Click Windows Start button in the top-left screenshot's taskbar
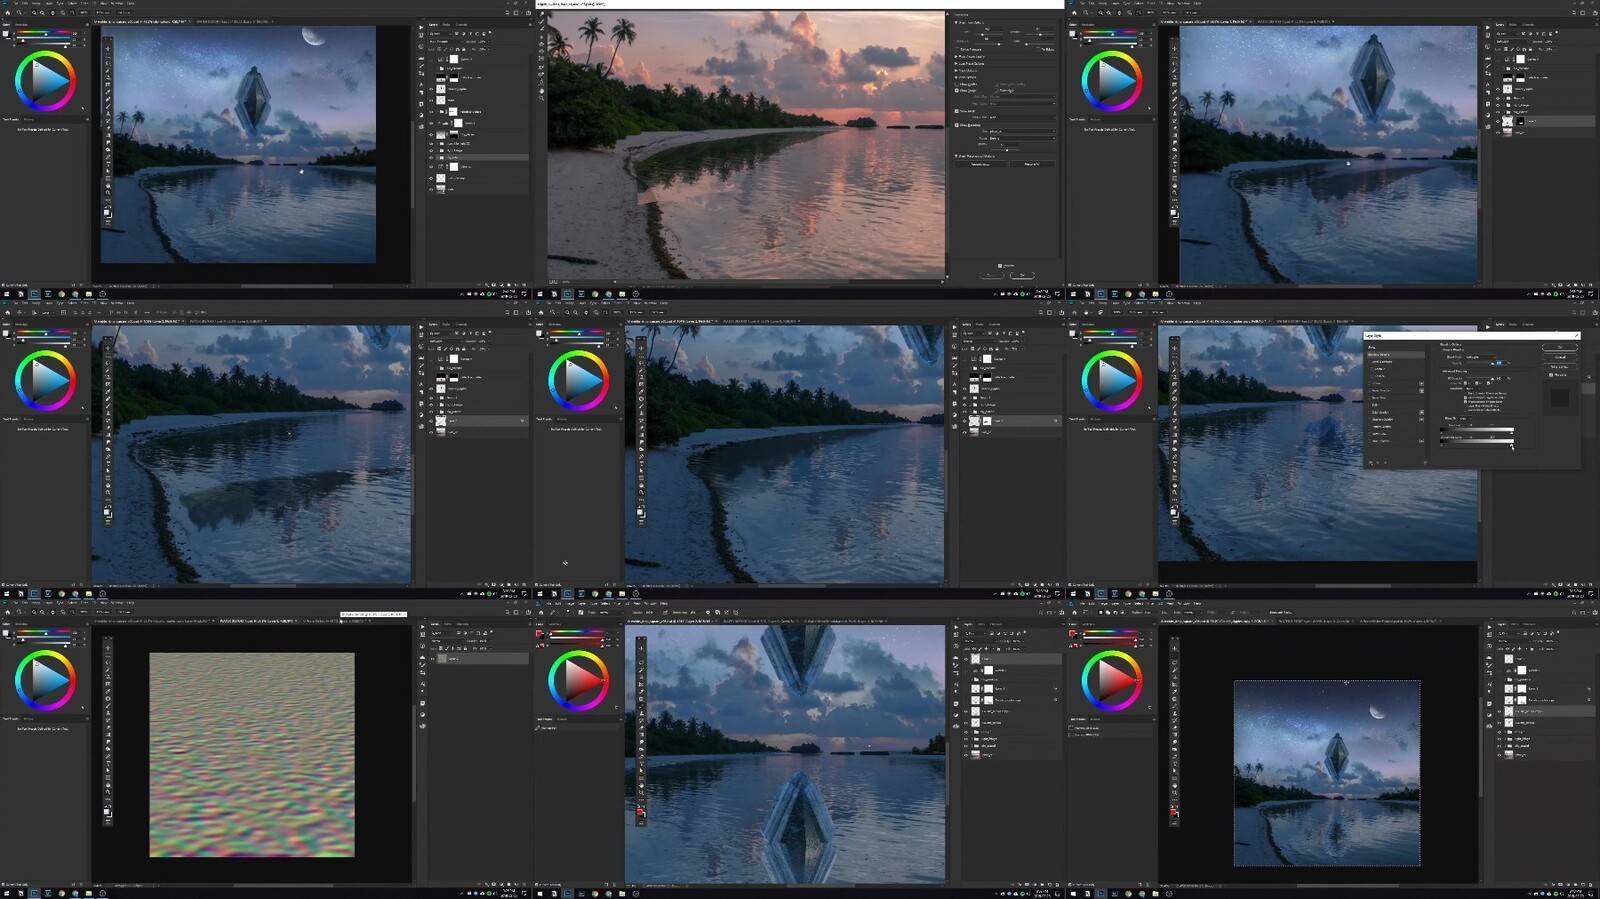1600x899 pixels. [x=7, y=294]
